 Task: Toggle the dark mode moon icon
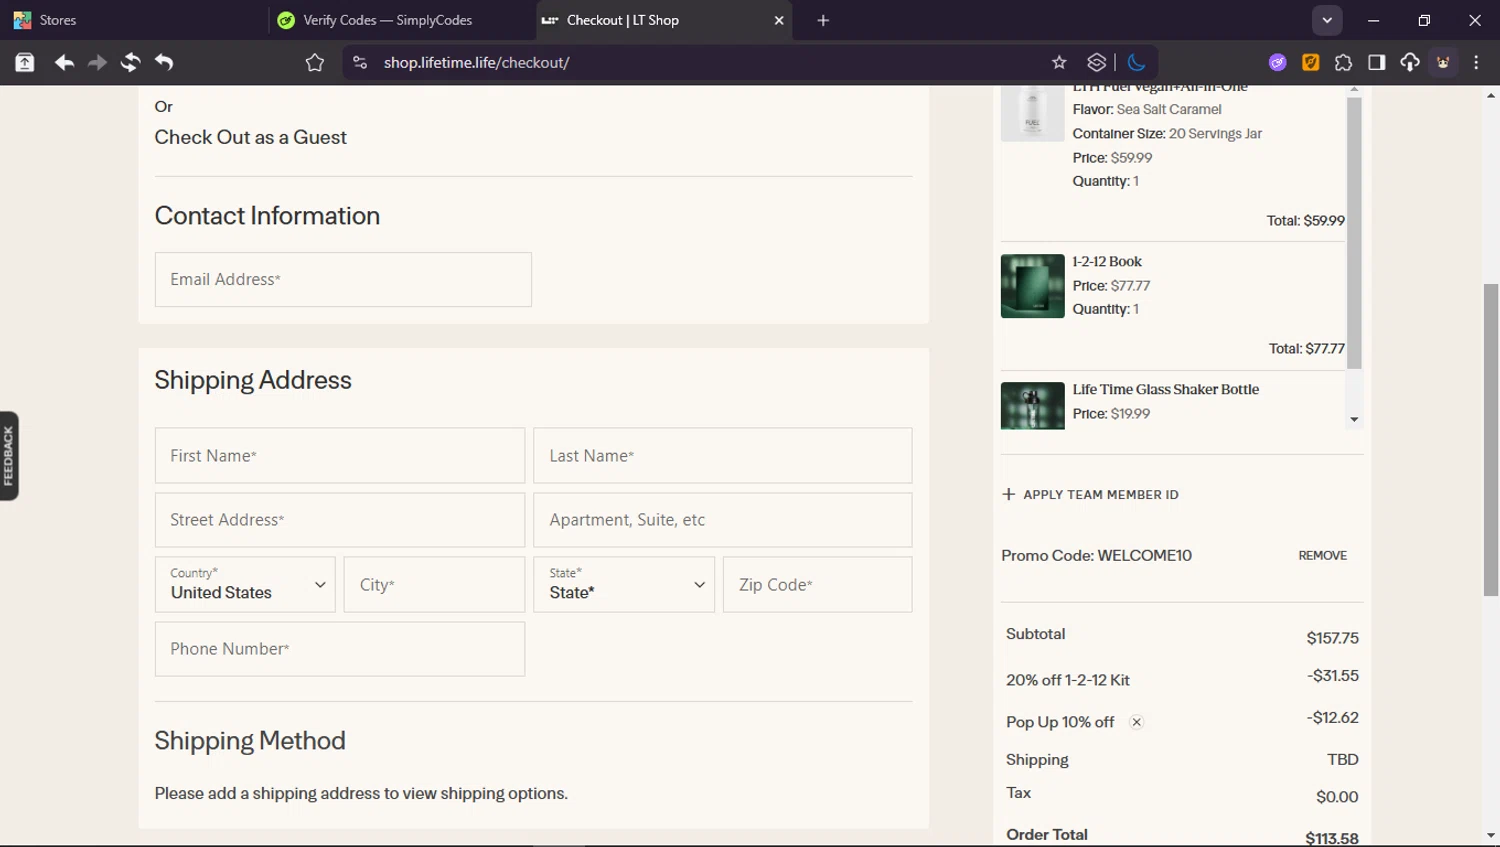point(1136,62)
